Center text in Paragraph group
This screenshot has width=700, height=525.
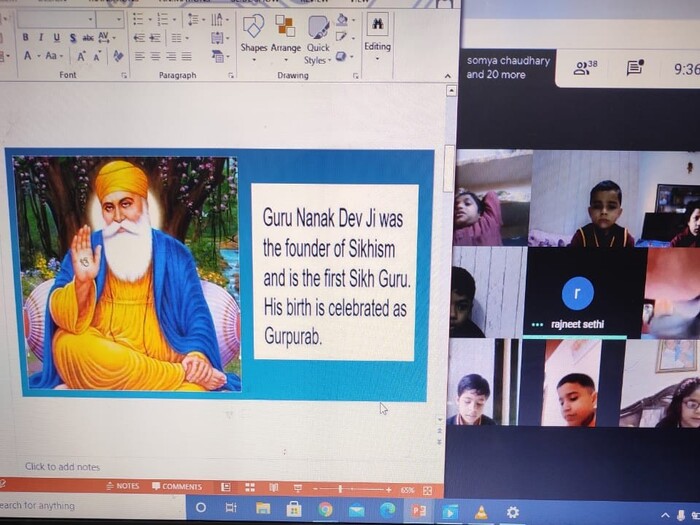(x=155, y=56)
